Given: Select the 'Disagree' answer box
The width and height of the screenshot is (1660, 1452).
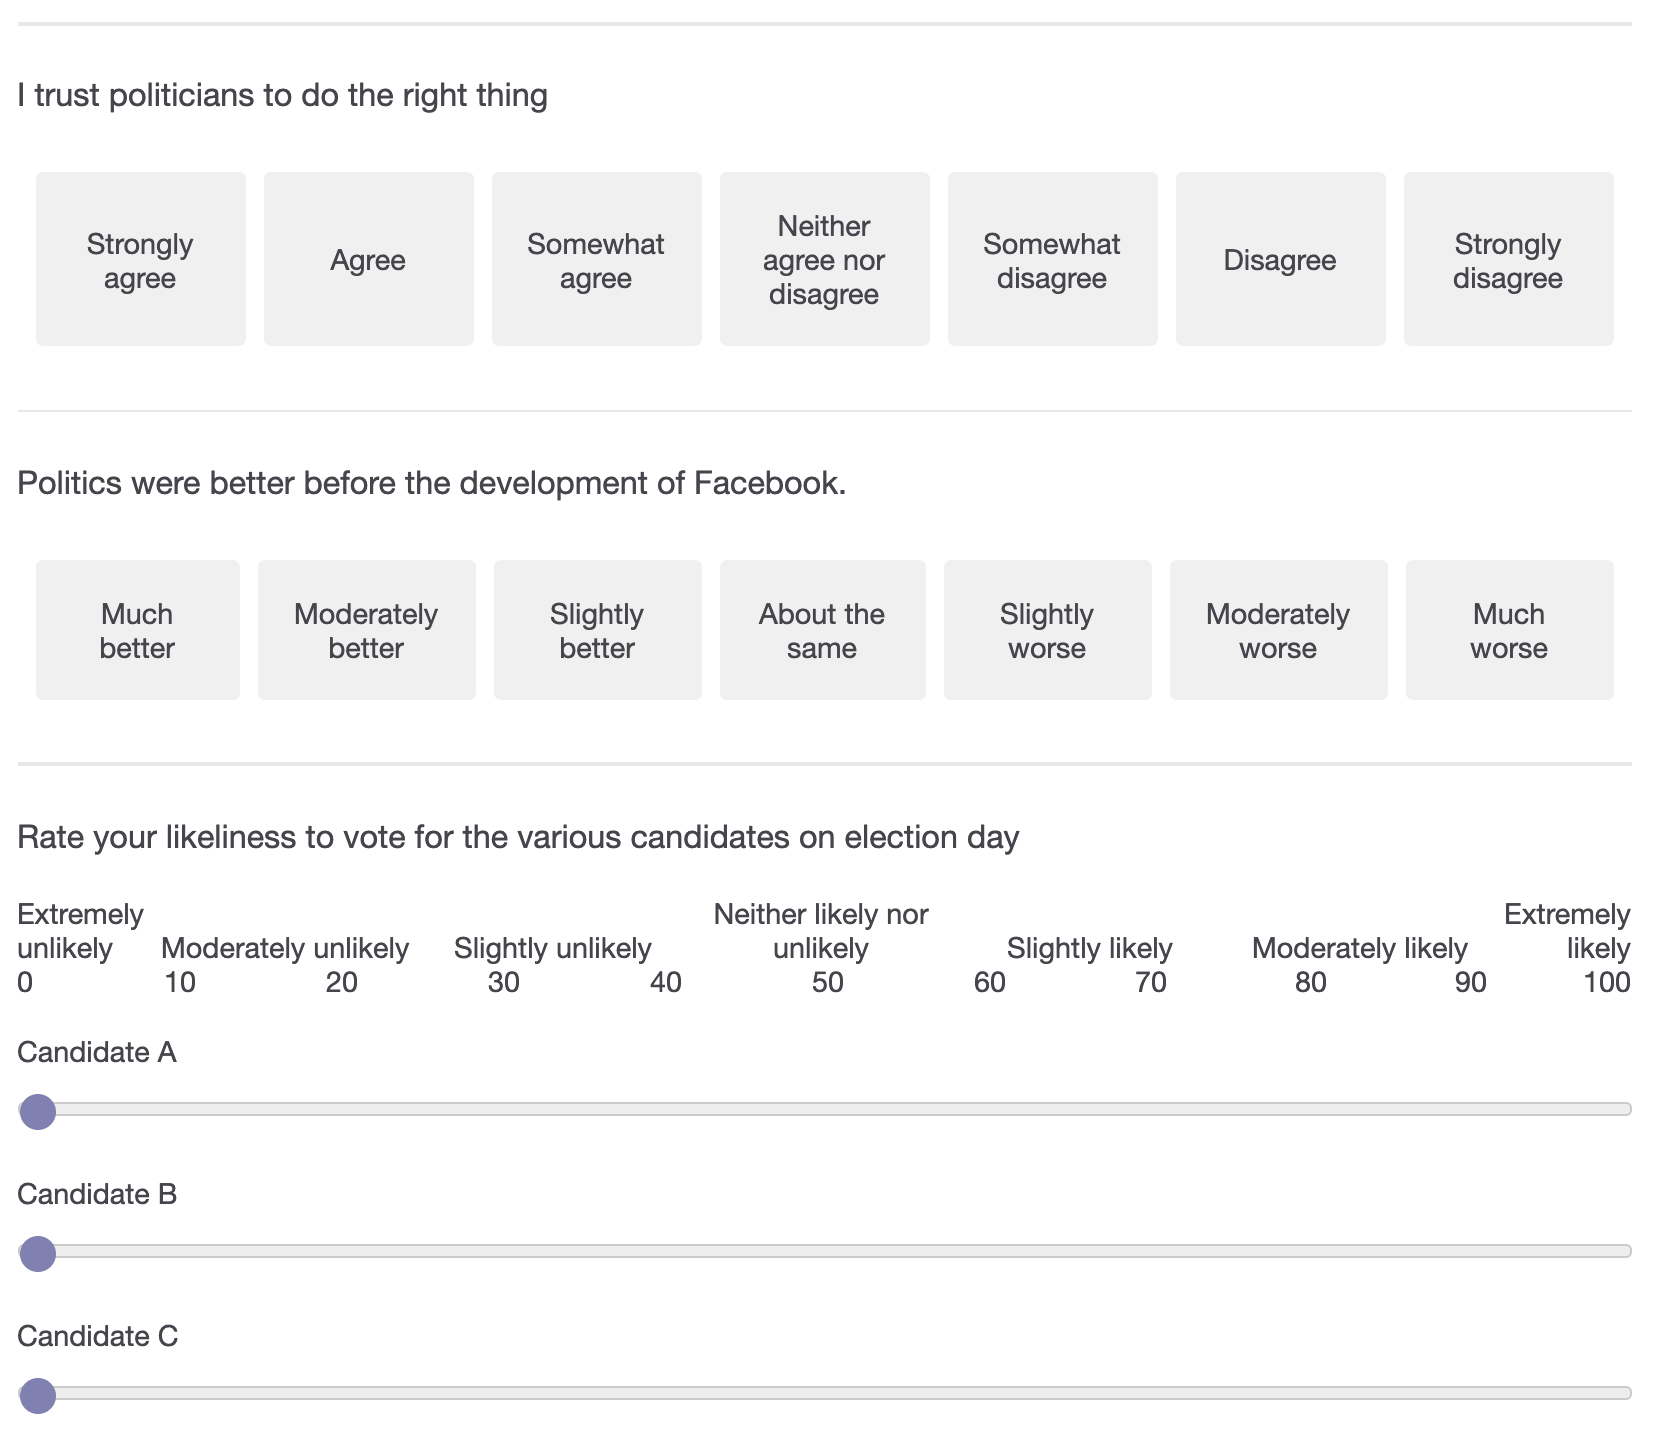Looking at the screenshot, I should tap(1280, 259).
